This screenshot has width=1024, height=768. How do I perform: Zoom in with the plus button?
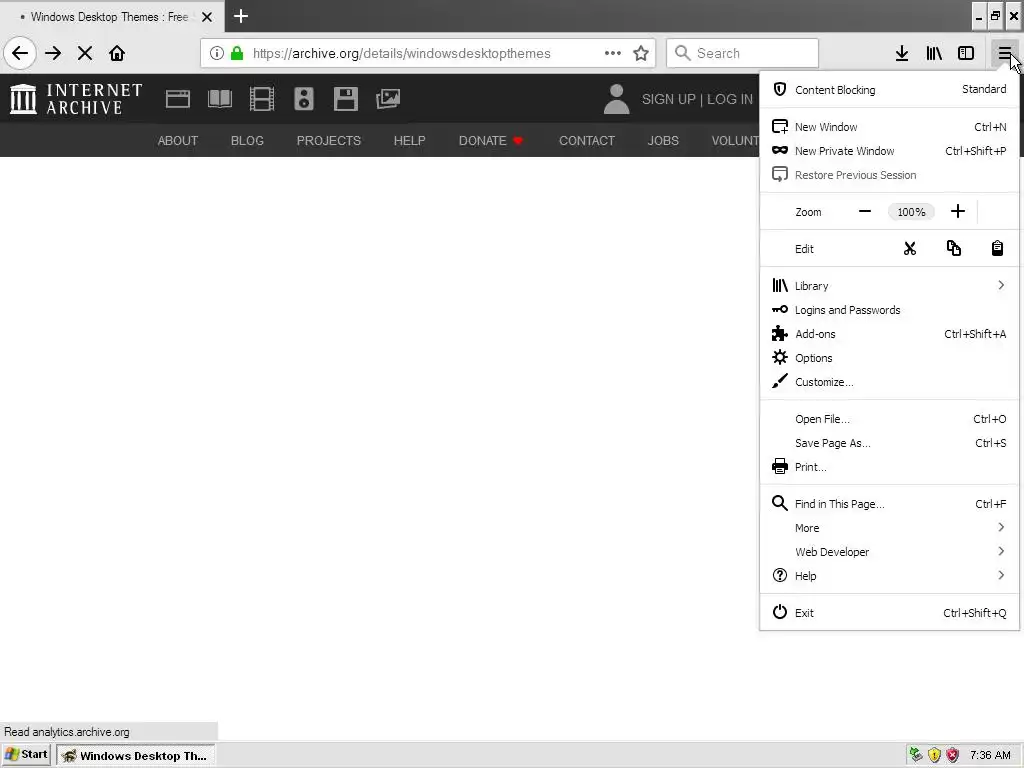point(957,212)
